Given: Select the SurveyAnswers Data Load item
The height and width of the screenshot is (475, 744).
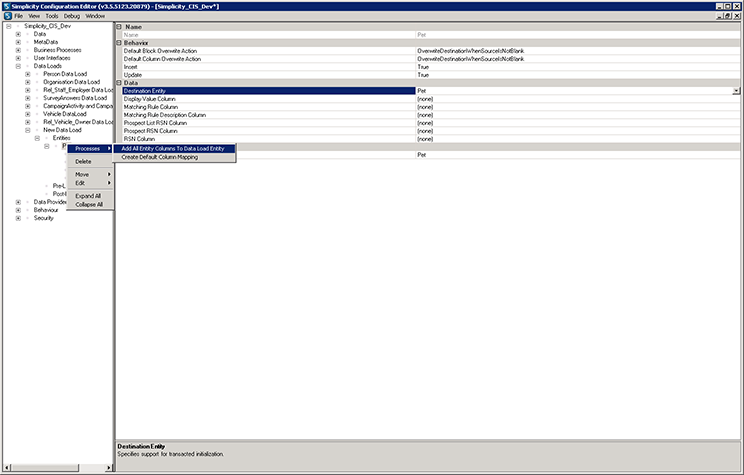Looking at the screenshot, I should [x=75, y=98].
